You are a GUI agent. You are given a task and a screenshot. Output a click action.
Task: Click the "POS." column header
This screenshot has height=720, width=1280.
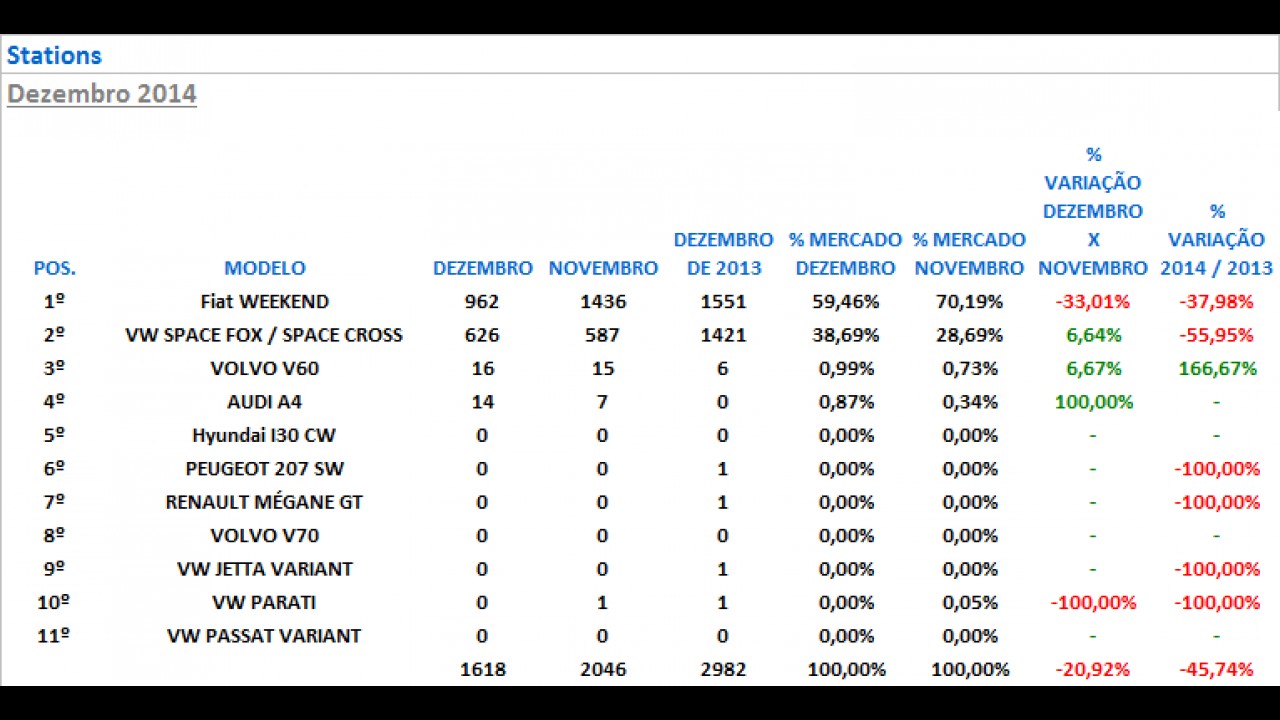click(x=55, y=268)
